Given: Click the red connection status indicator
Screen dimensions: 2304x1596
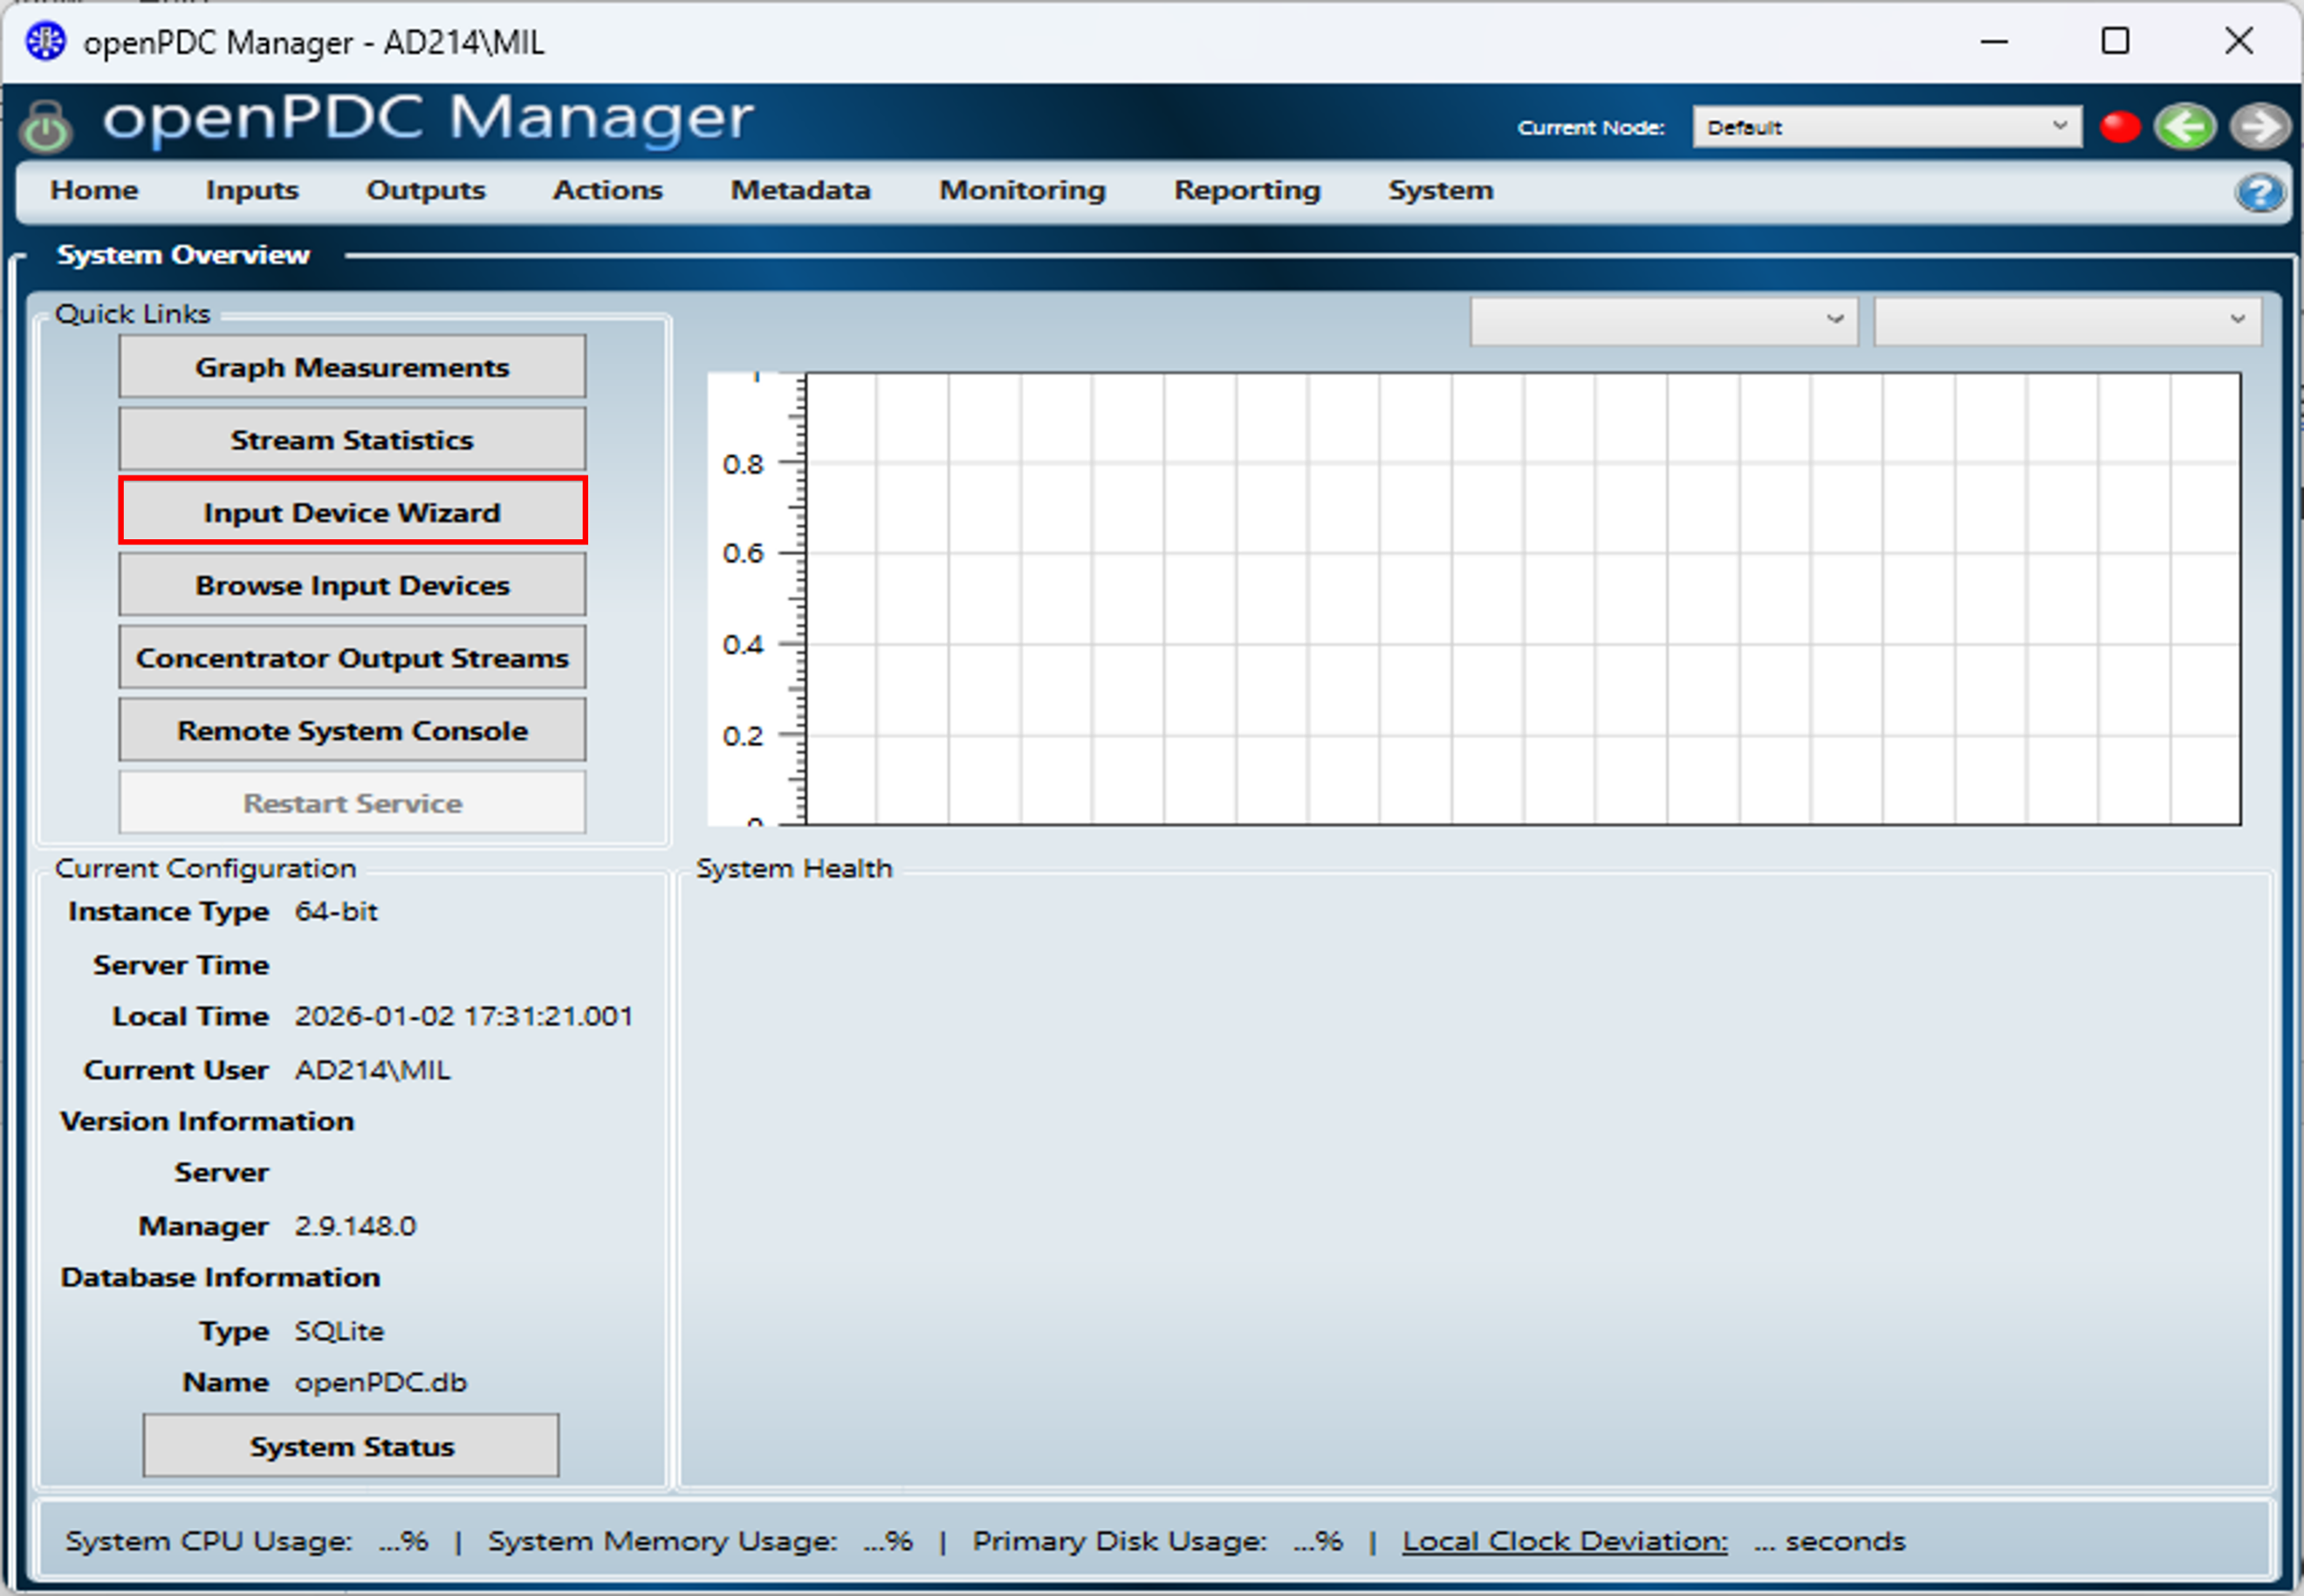Looking at the screenshot, I should [x=2119, y=127].
